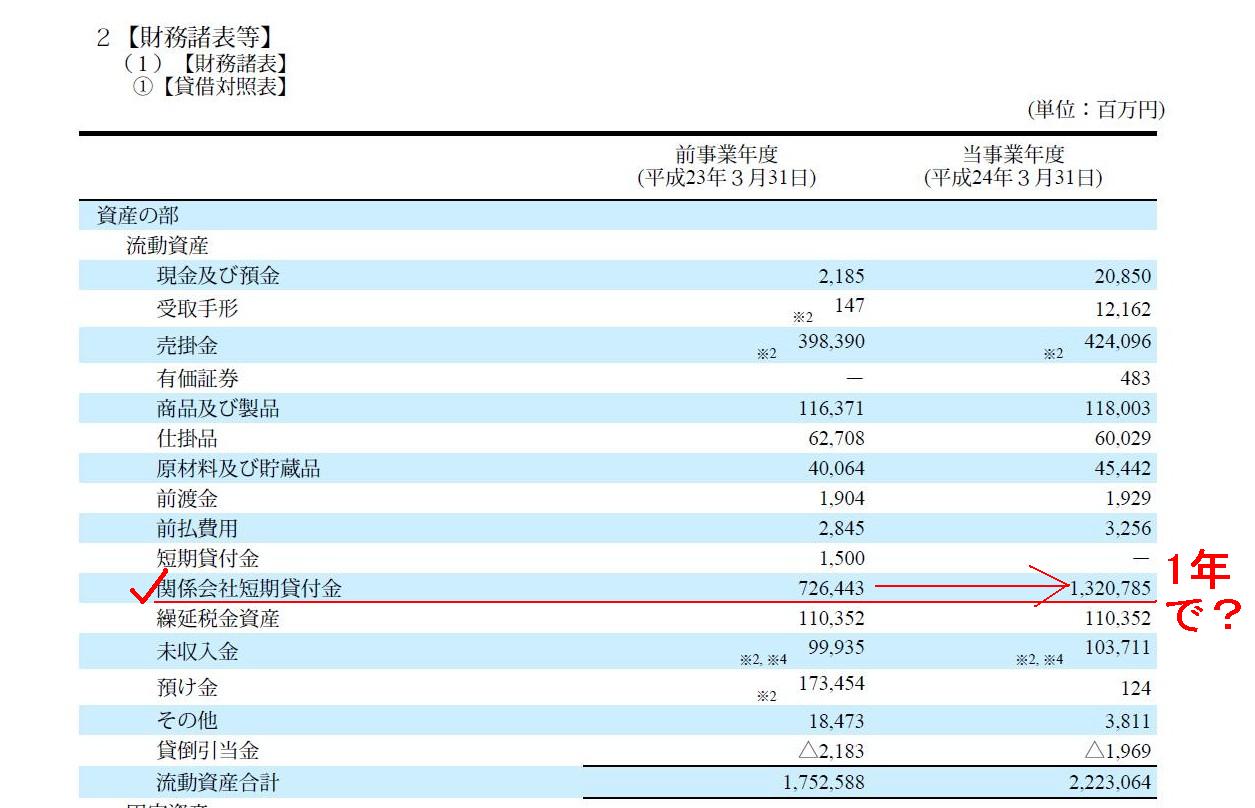The height and width of the screenshot is (808, 1255).
Task: Select the 前渡金 row label
Action: click(187, 498)
